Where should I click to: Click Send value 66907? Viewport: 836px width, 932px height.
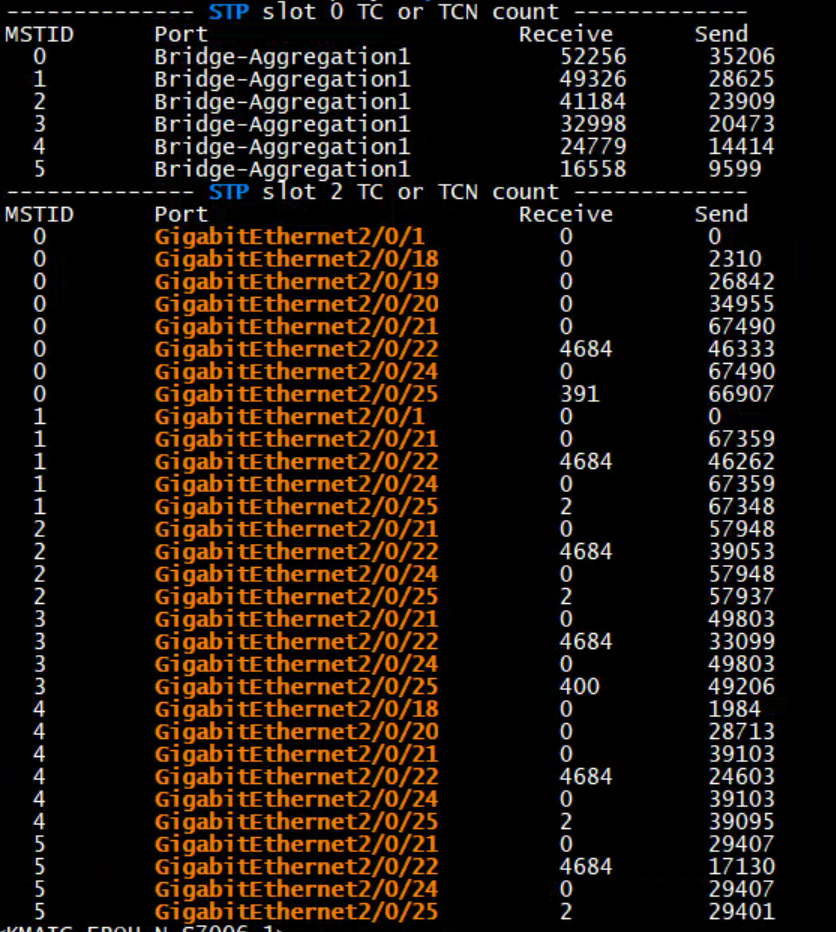click(x=741, y=395)
